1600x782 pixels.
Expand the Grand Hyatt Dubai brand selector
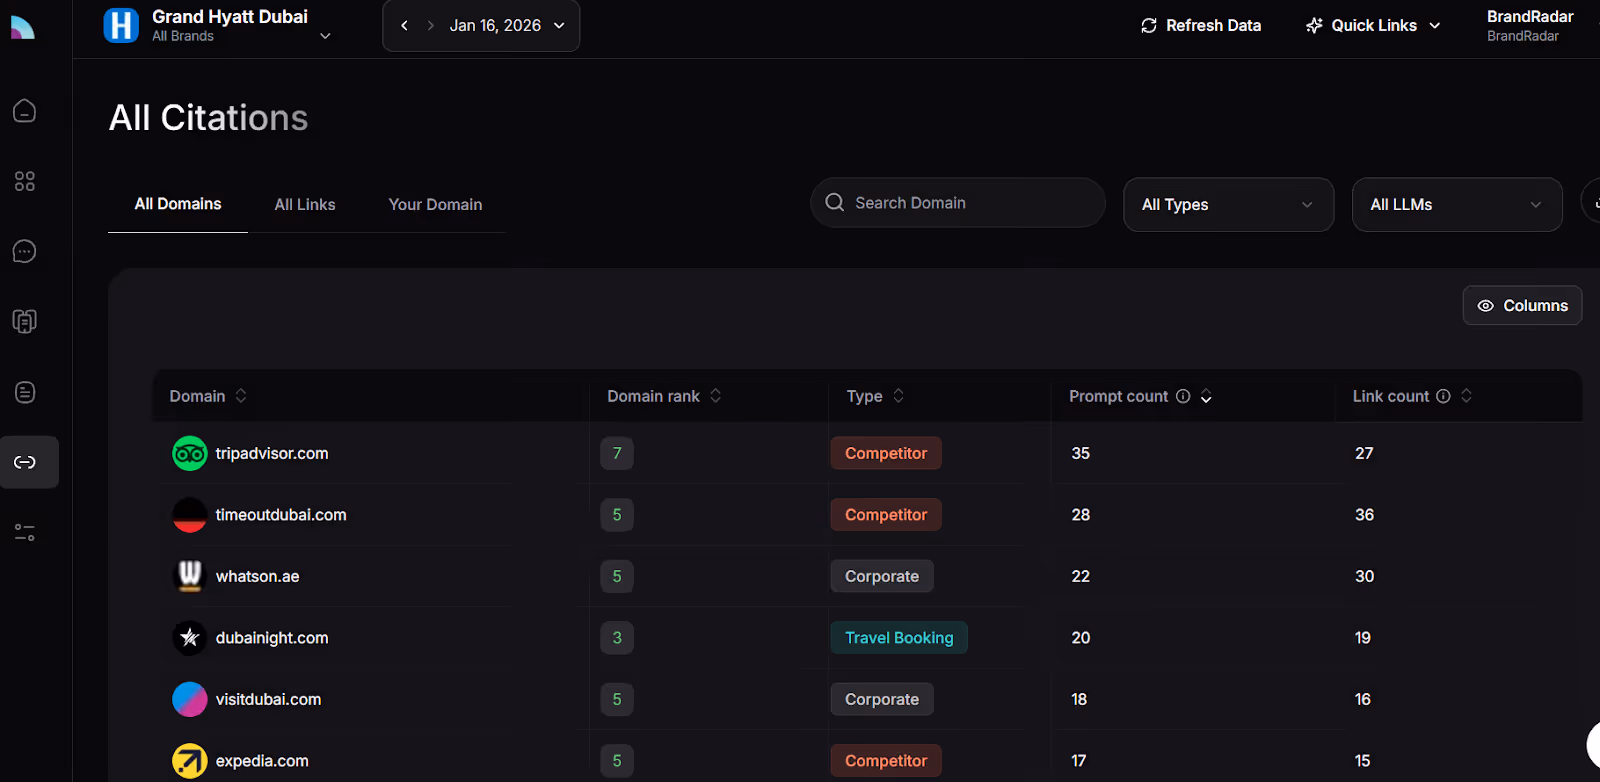tap(325, 36)
